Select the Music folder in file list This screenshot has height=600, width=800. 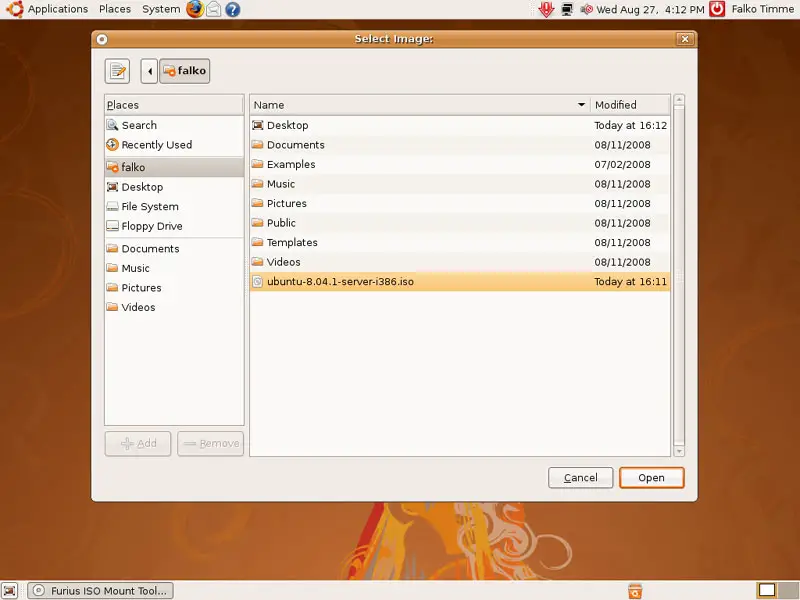pyautogui.click(x=460, y=184)
